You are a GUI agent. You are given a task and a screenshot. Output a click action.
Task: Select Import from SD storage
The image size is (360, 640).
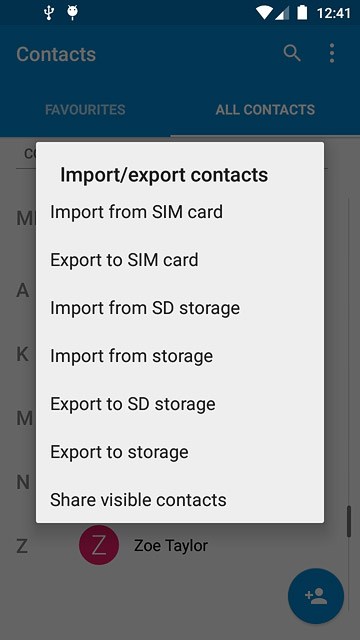180,308
